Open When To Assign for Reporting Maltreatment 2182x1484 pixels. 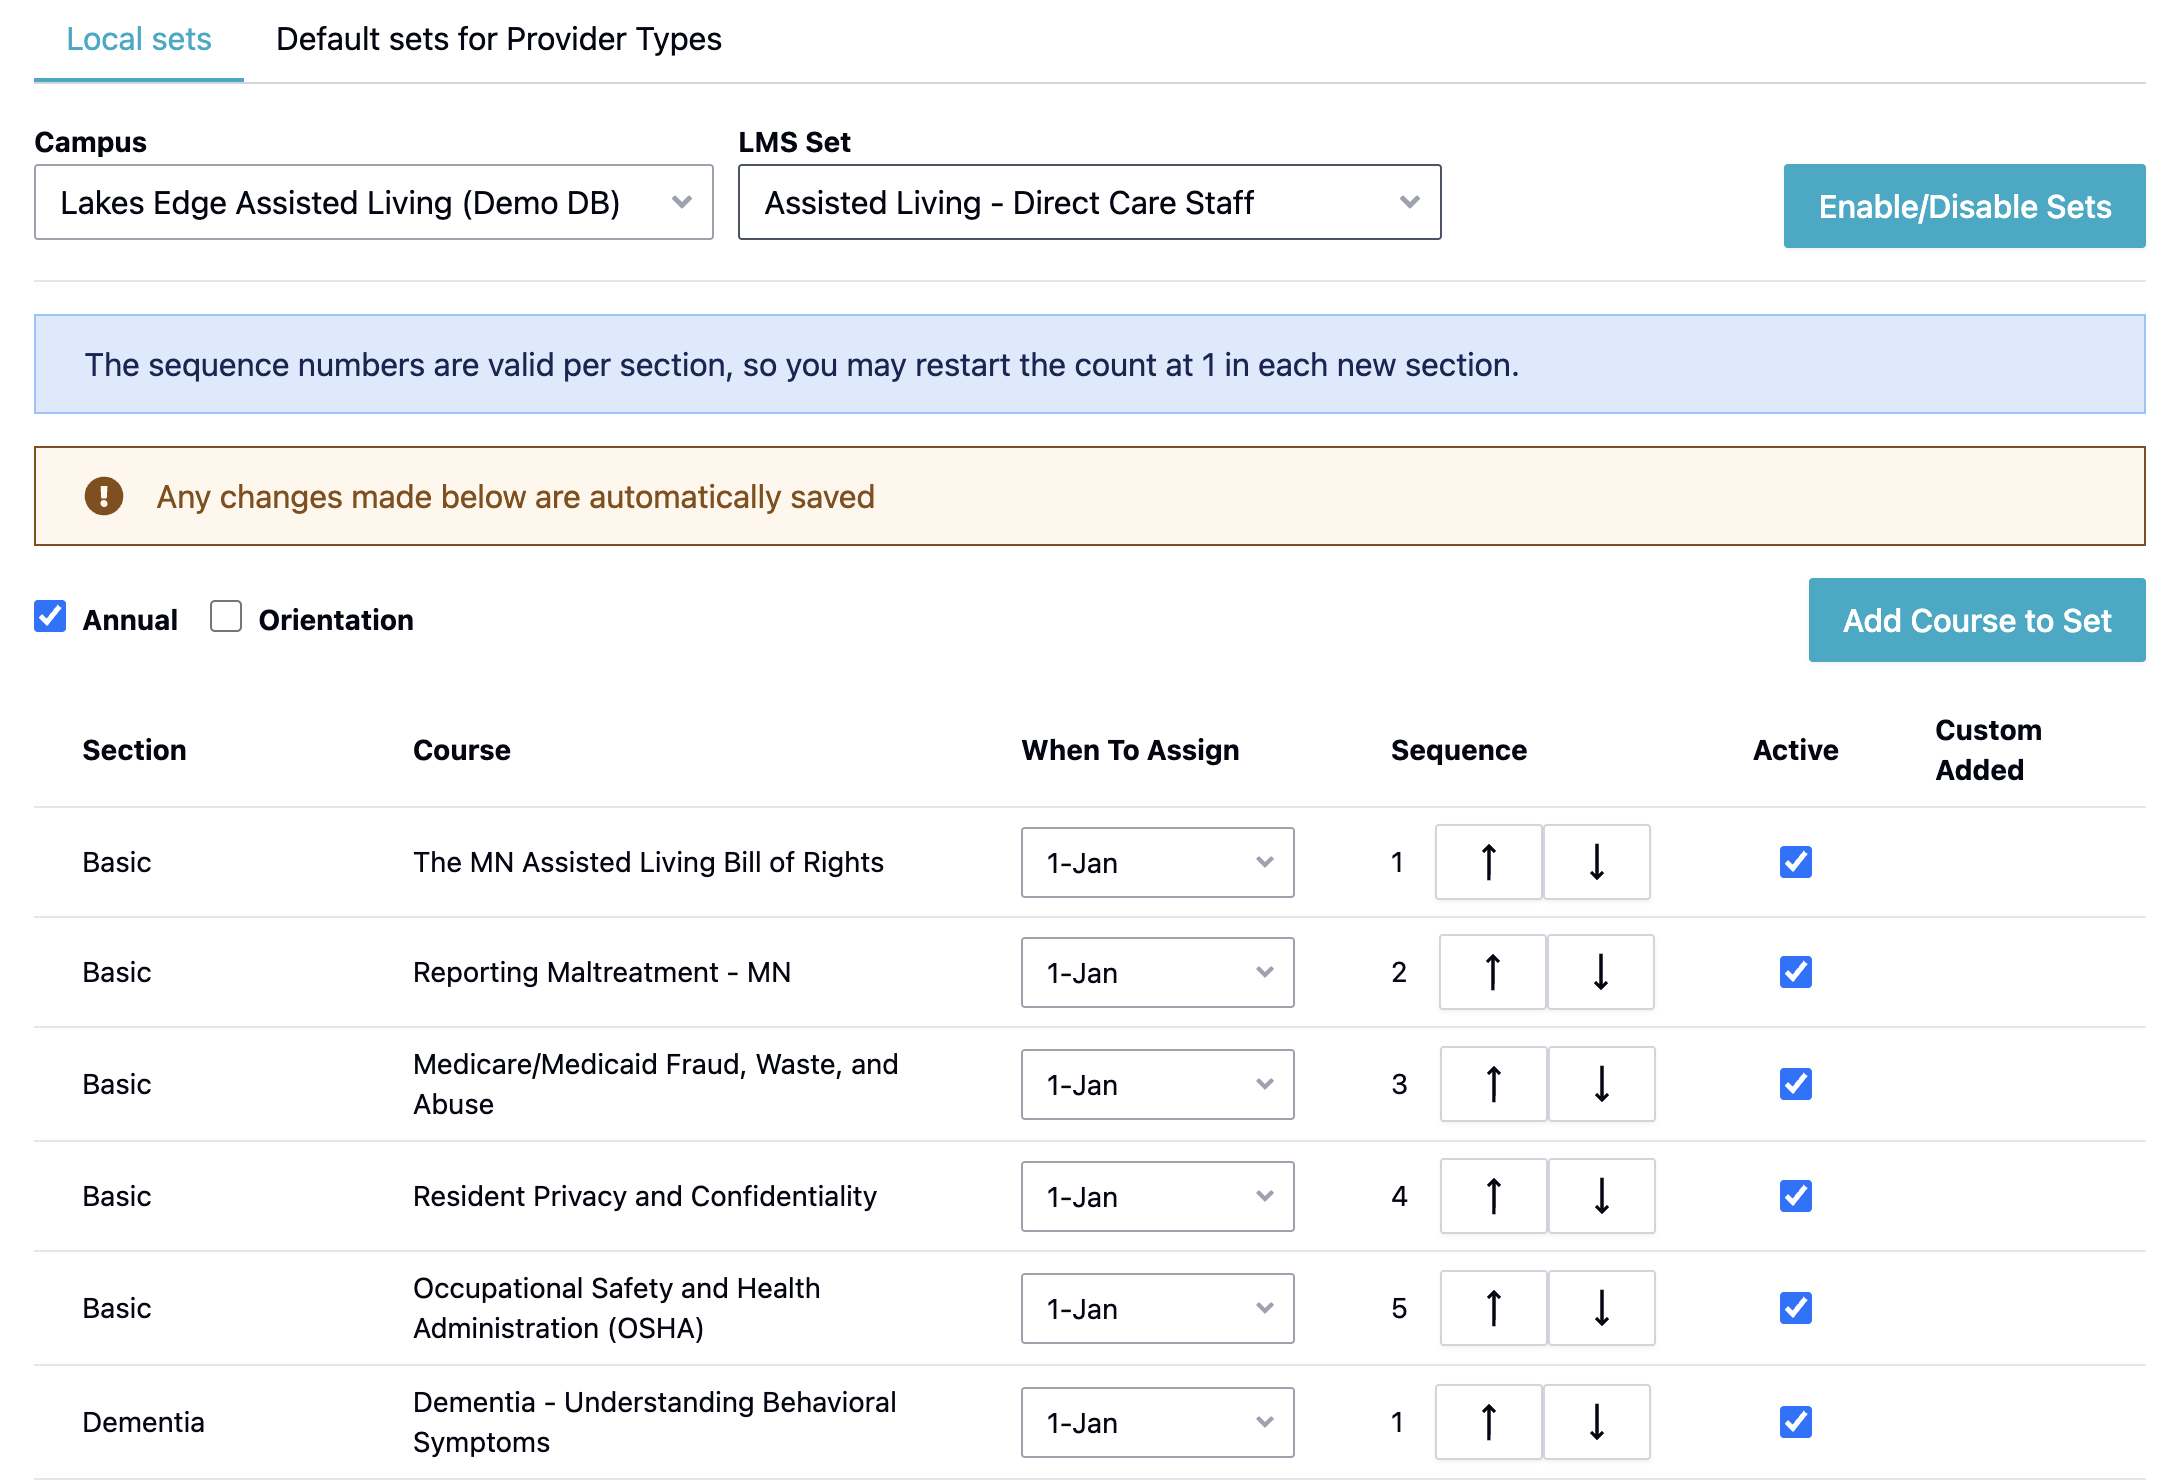coord(1157,972)
